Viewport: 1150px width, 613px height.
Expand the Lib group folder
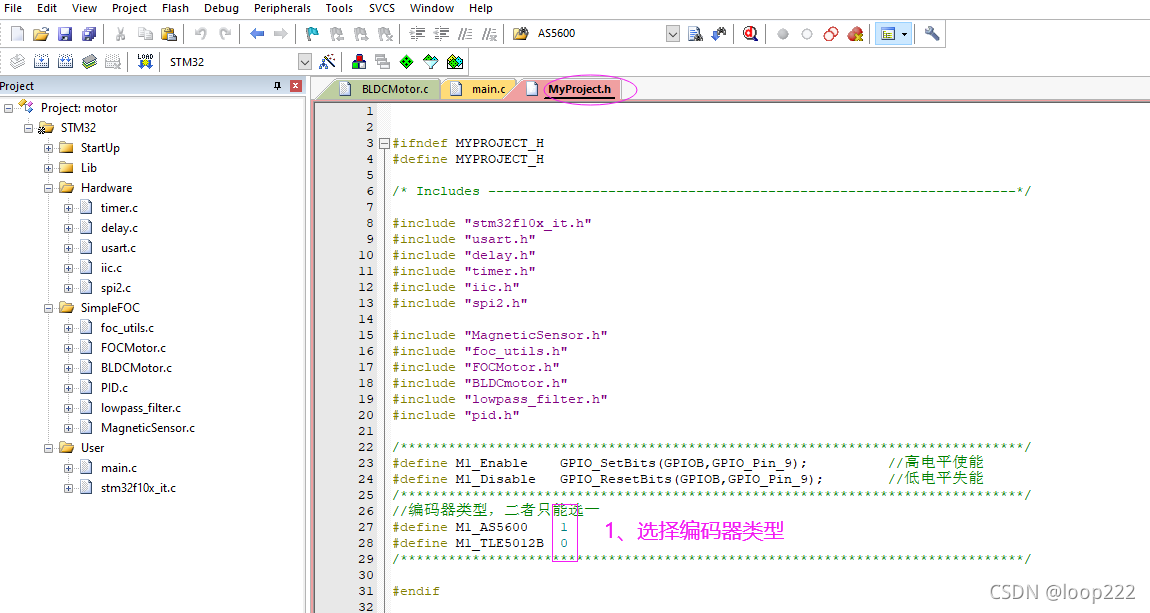[48, 168]
